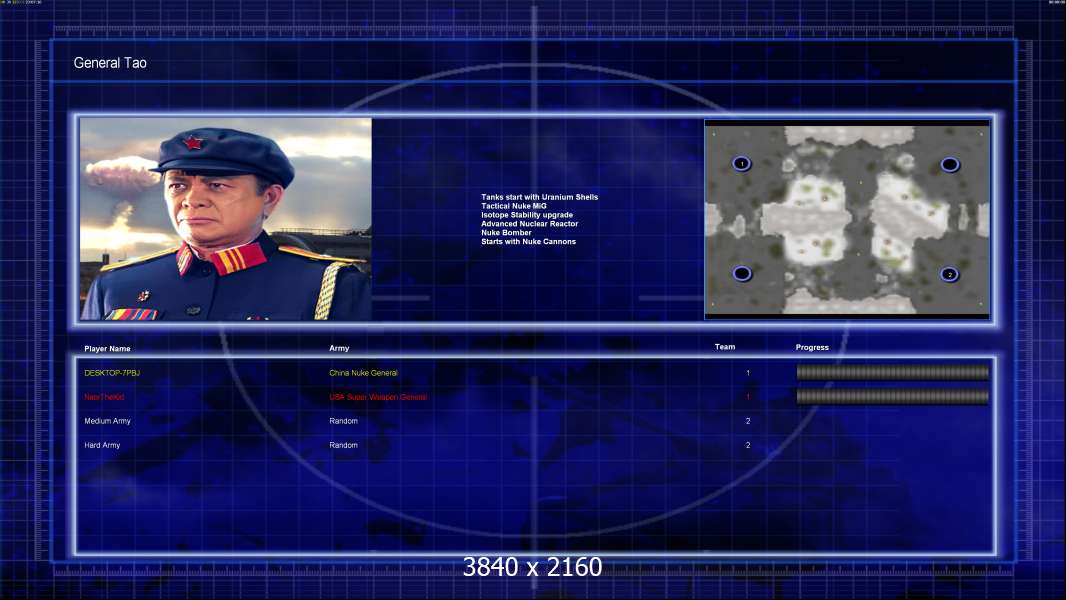The width and height of the screenshot is (1066, 600).
Task: Click the red star on the general's cap
Action: [193, 143]
